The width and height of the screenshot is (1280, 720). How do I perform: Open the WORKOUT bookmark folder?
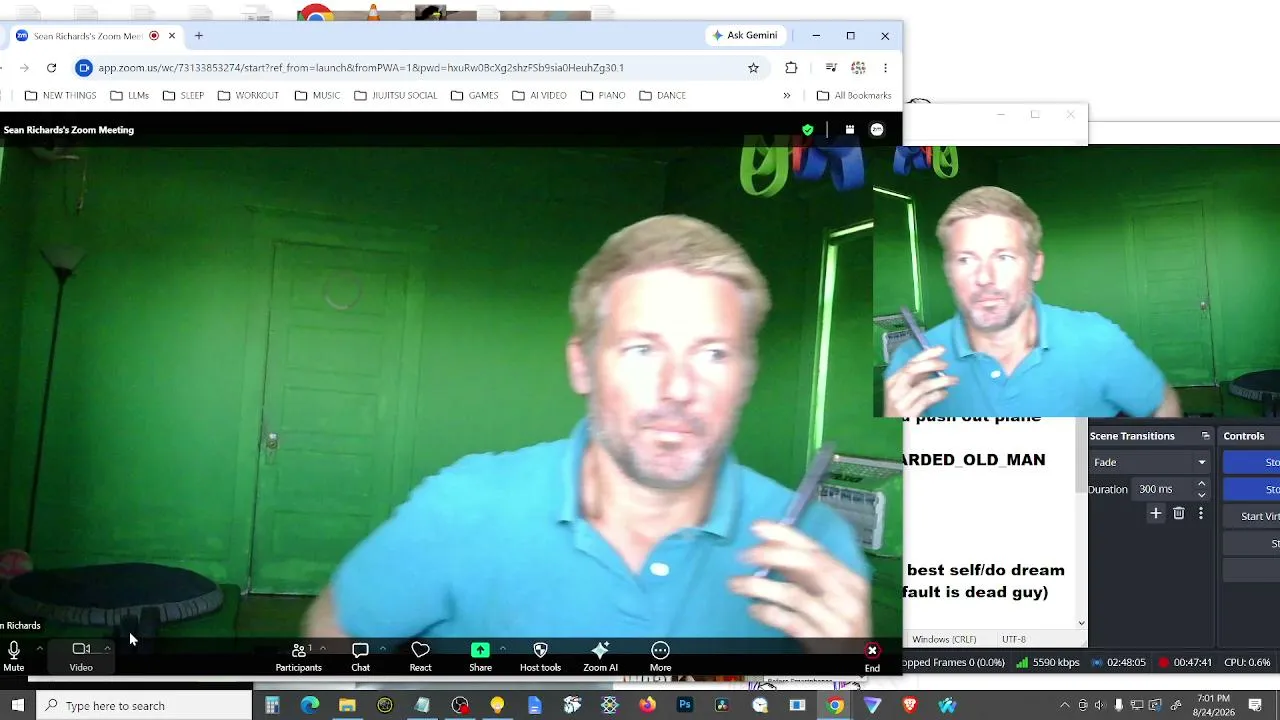[x=248, y=96]
